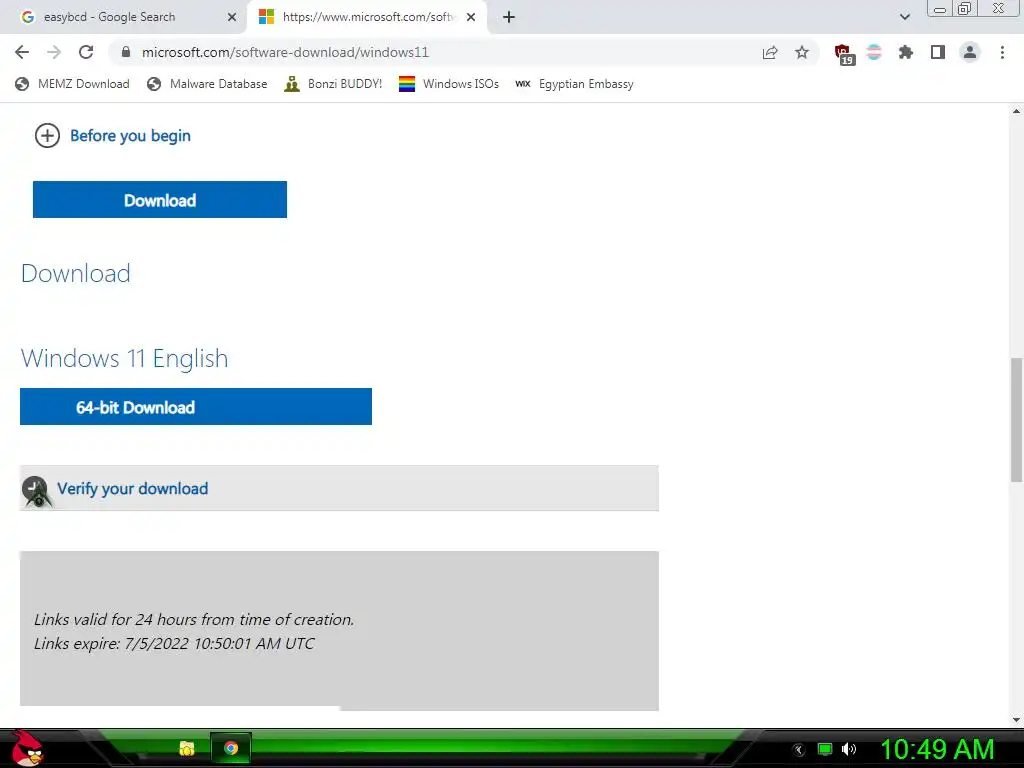The width and height of the screenshot is (1024, 768).
Task: Open the Angry Birds start button
Action: [x=27, y=748]
